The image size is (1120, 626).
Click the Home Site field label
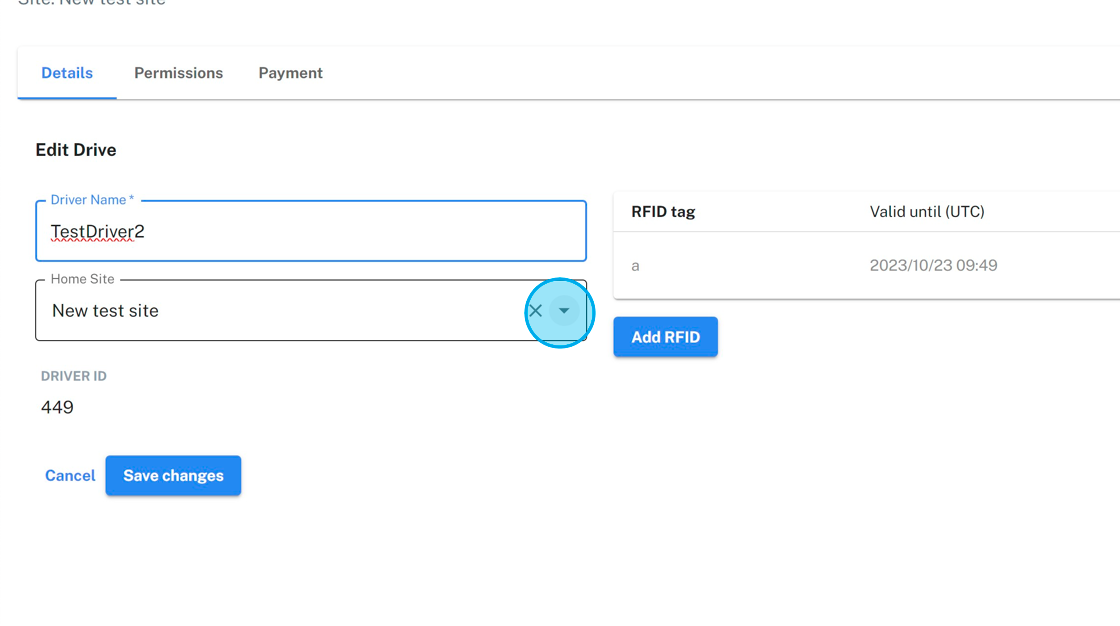tap(82, 279)
